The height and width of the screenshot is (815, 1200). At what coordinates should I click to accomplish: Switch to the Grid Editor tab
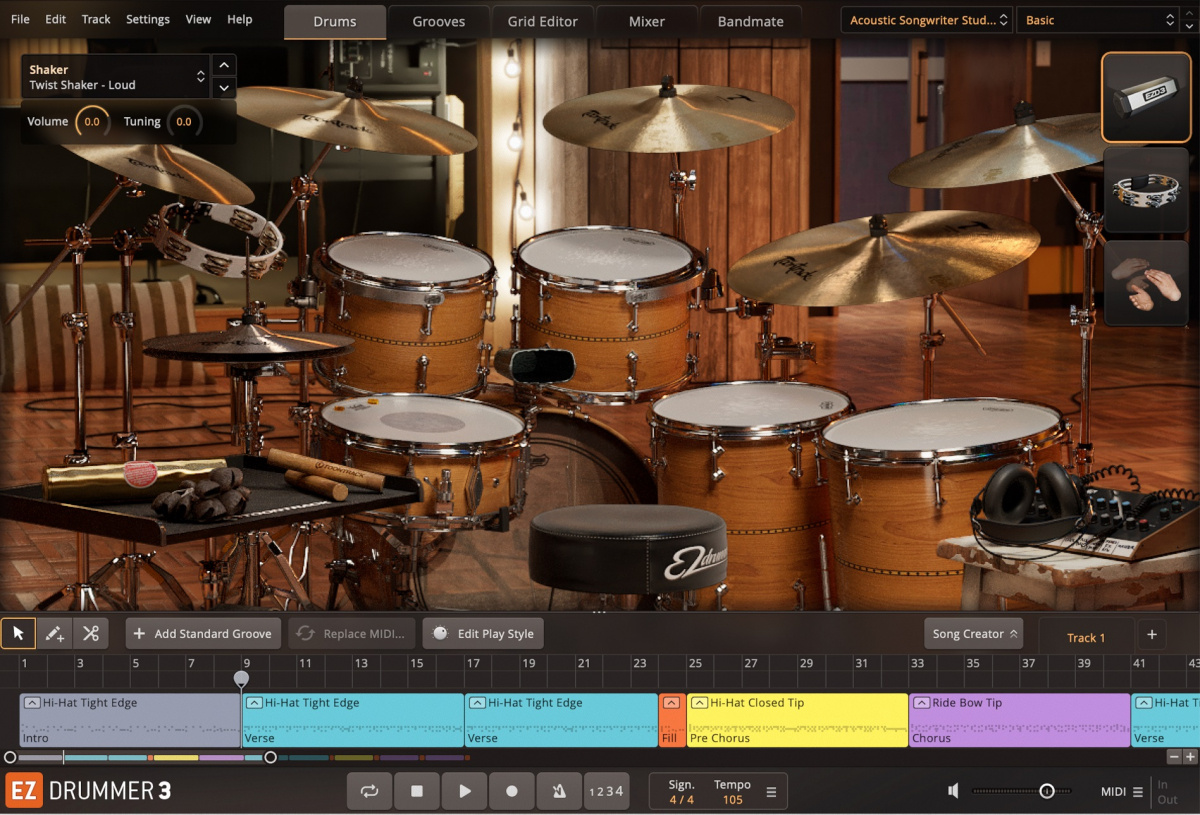tap(542, 20)
